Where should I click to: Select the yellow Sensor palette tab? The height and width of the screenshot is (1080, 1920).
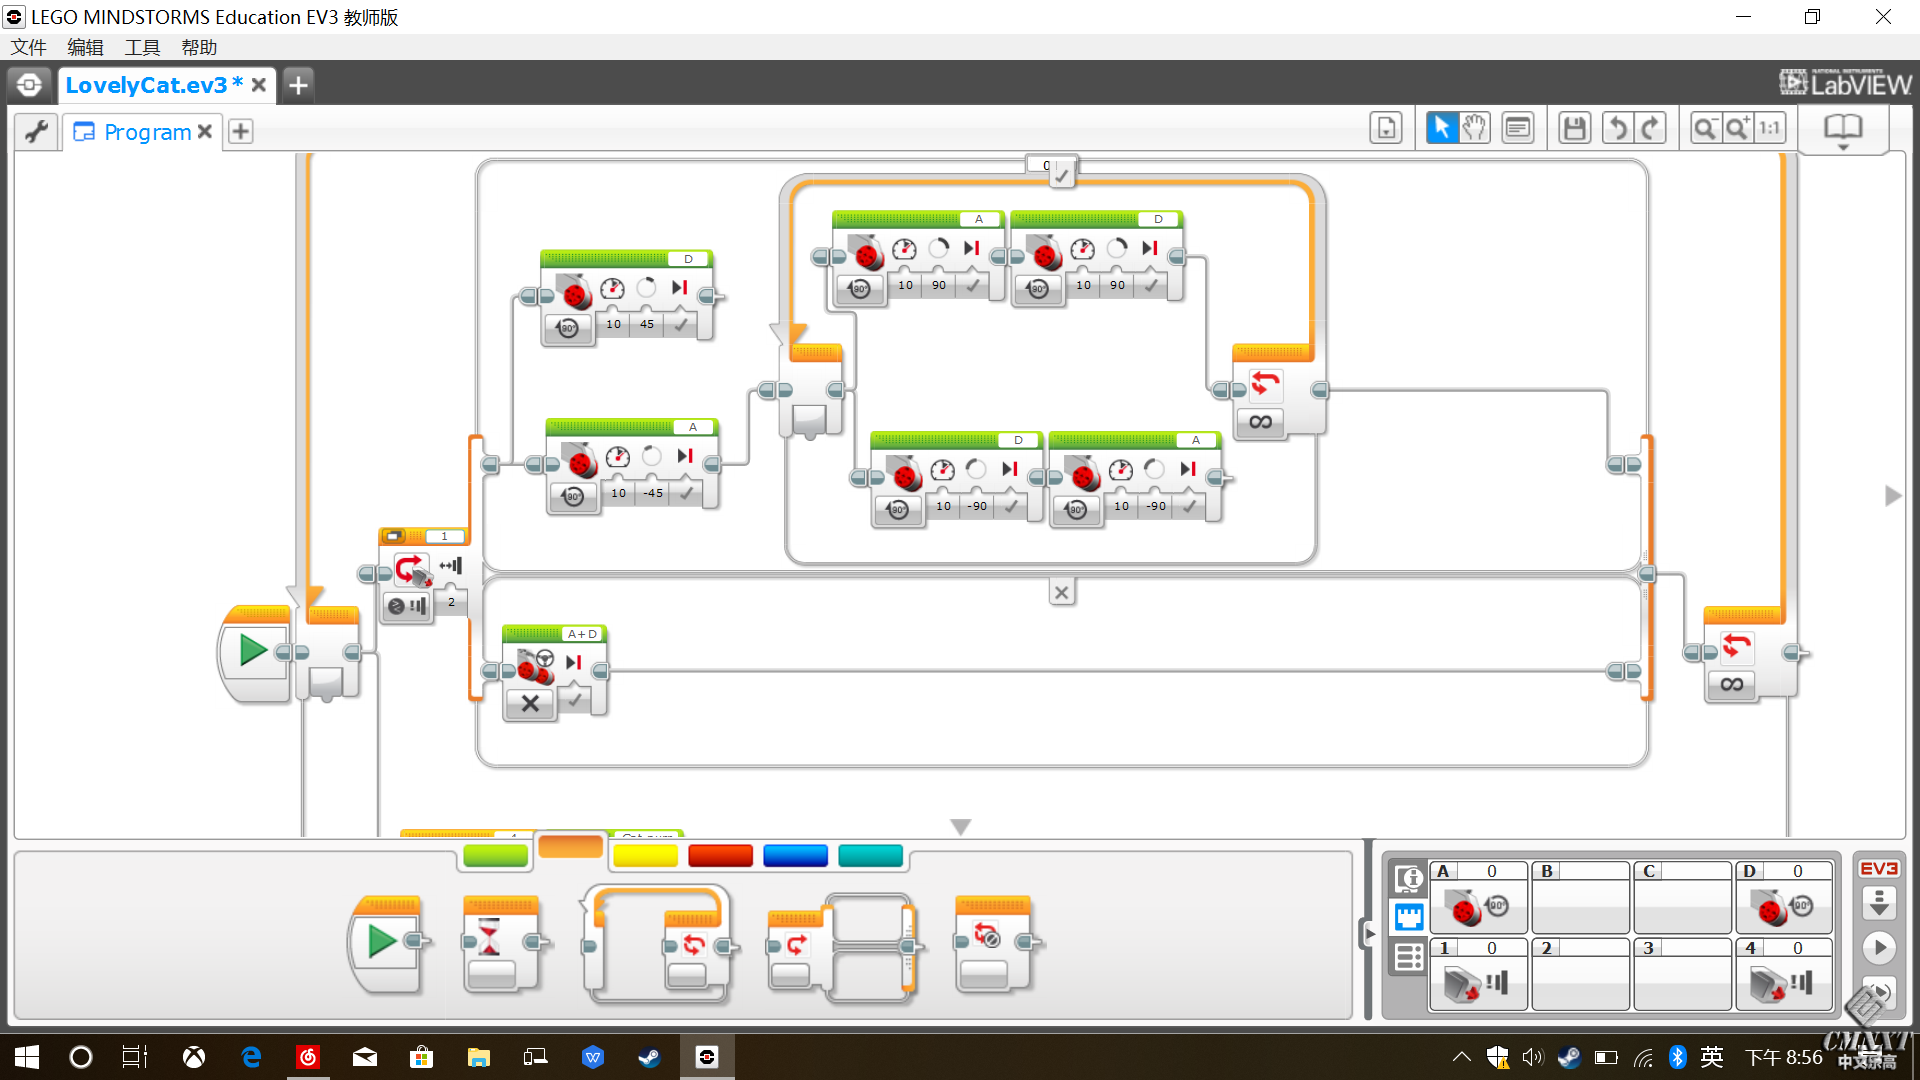[645, 855]
